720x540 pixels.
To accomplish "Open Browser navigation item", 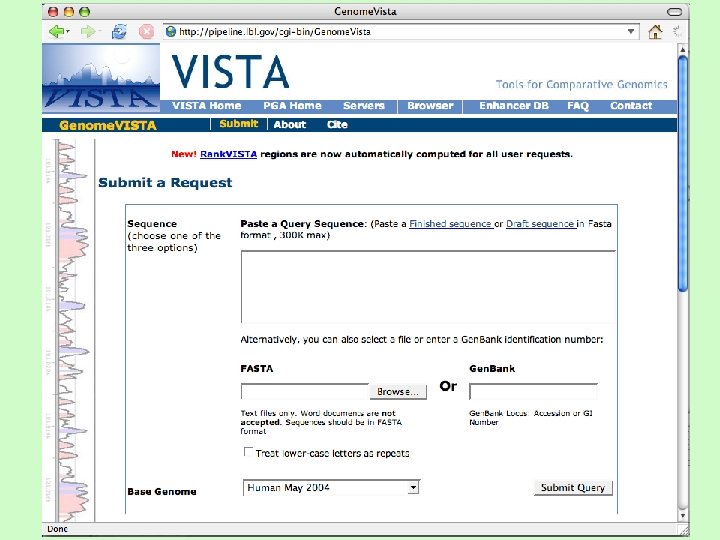I will (430, 106).
